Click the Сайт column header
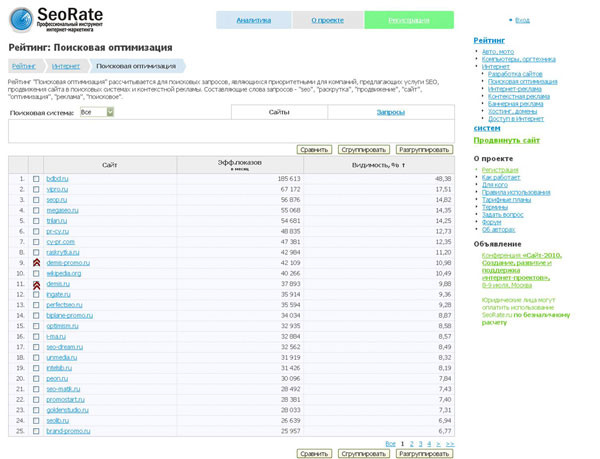This screenshot has width=600, height=459. pyautogui.click(x=109, y=165)
